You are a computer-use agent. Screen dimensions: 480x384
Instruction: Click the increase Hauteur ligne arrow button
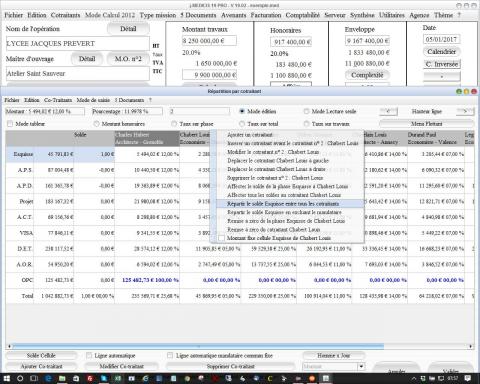(465, 111)
